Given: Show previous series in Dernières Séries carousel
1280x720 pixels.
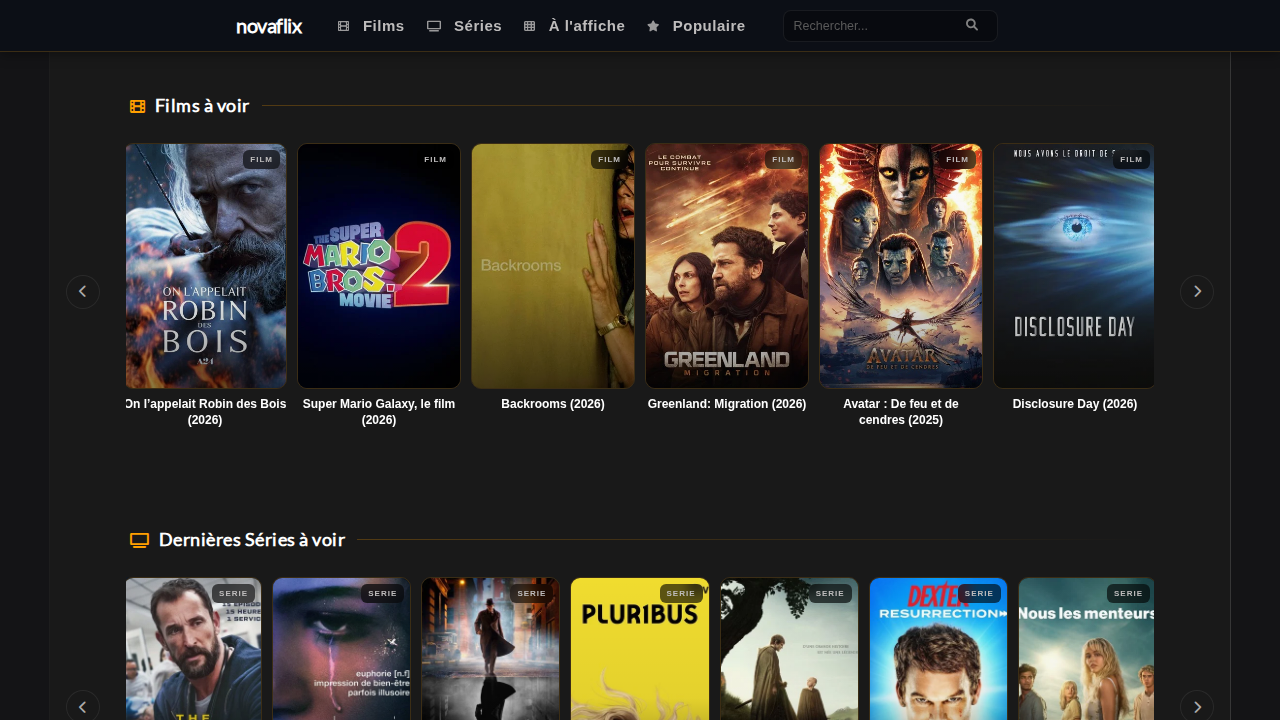Looking at the screenshot, I should pos(83,706).
